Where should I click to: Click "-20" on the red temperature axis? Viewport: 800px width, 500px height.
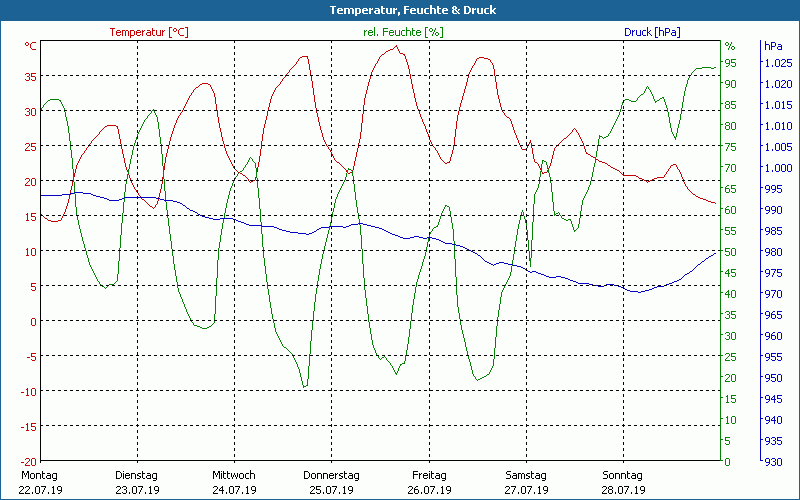28,462
